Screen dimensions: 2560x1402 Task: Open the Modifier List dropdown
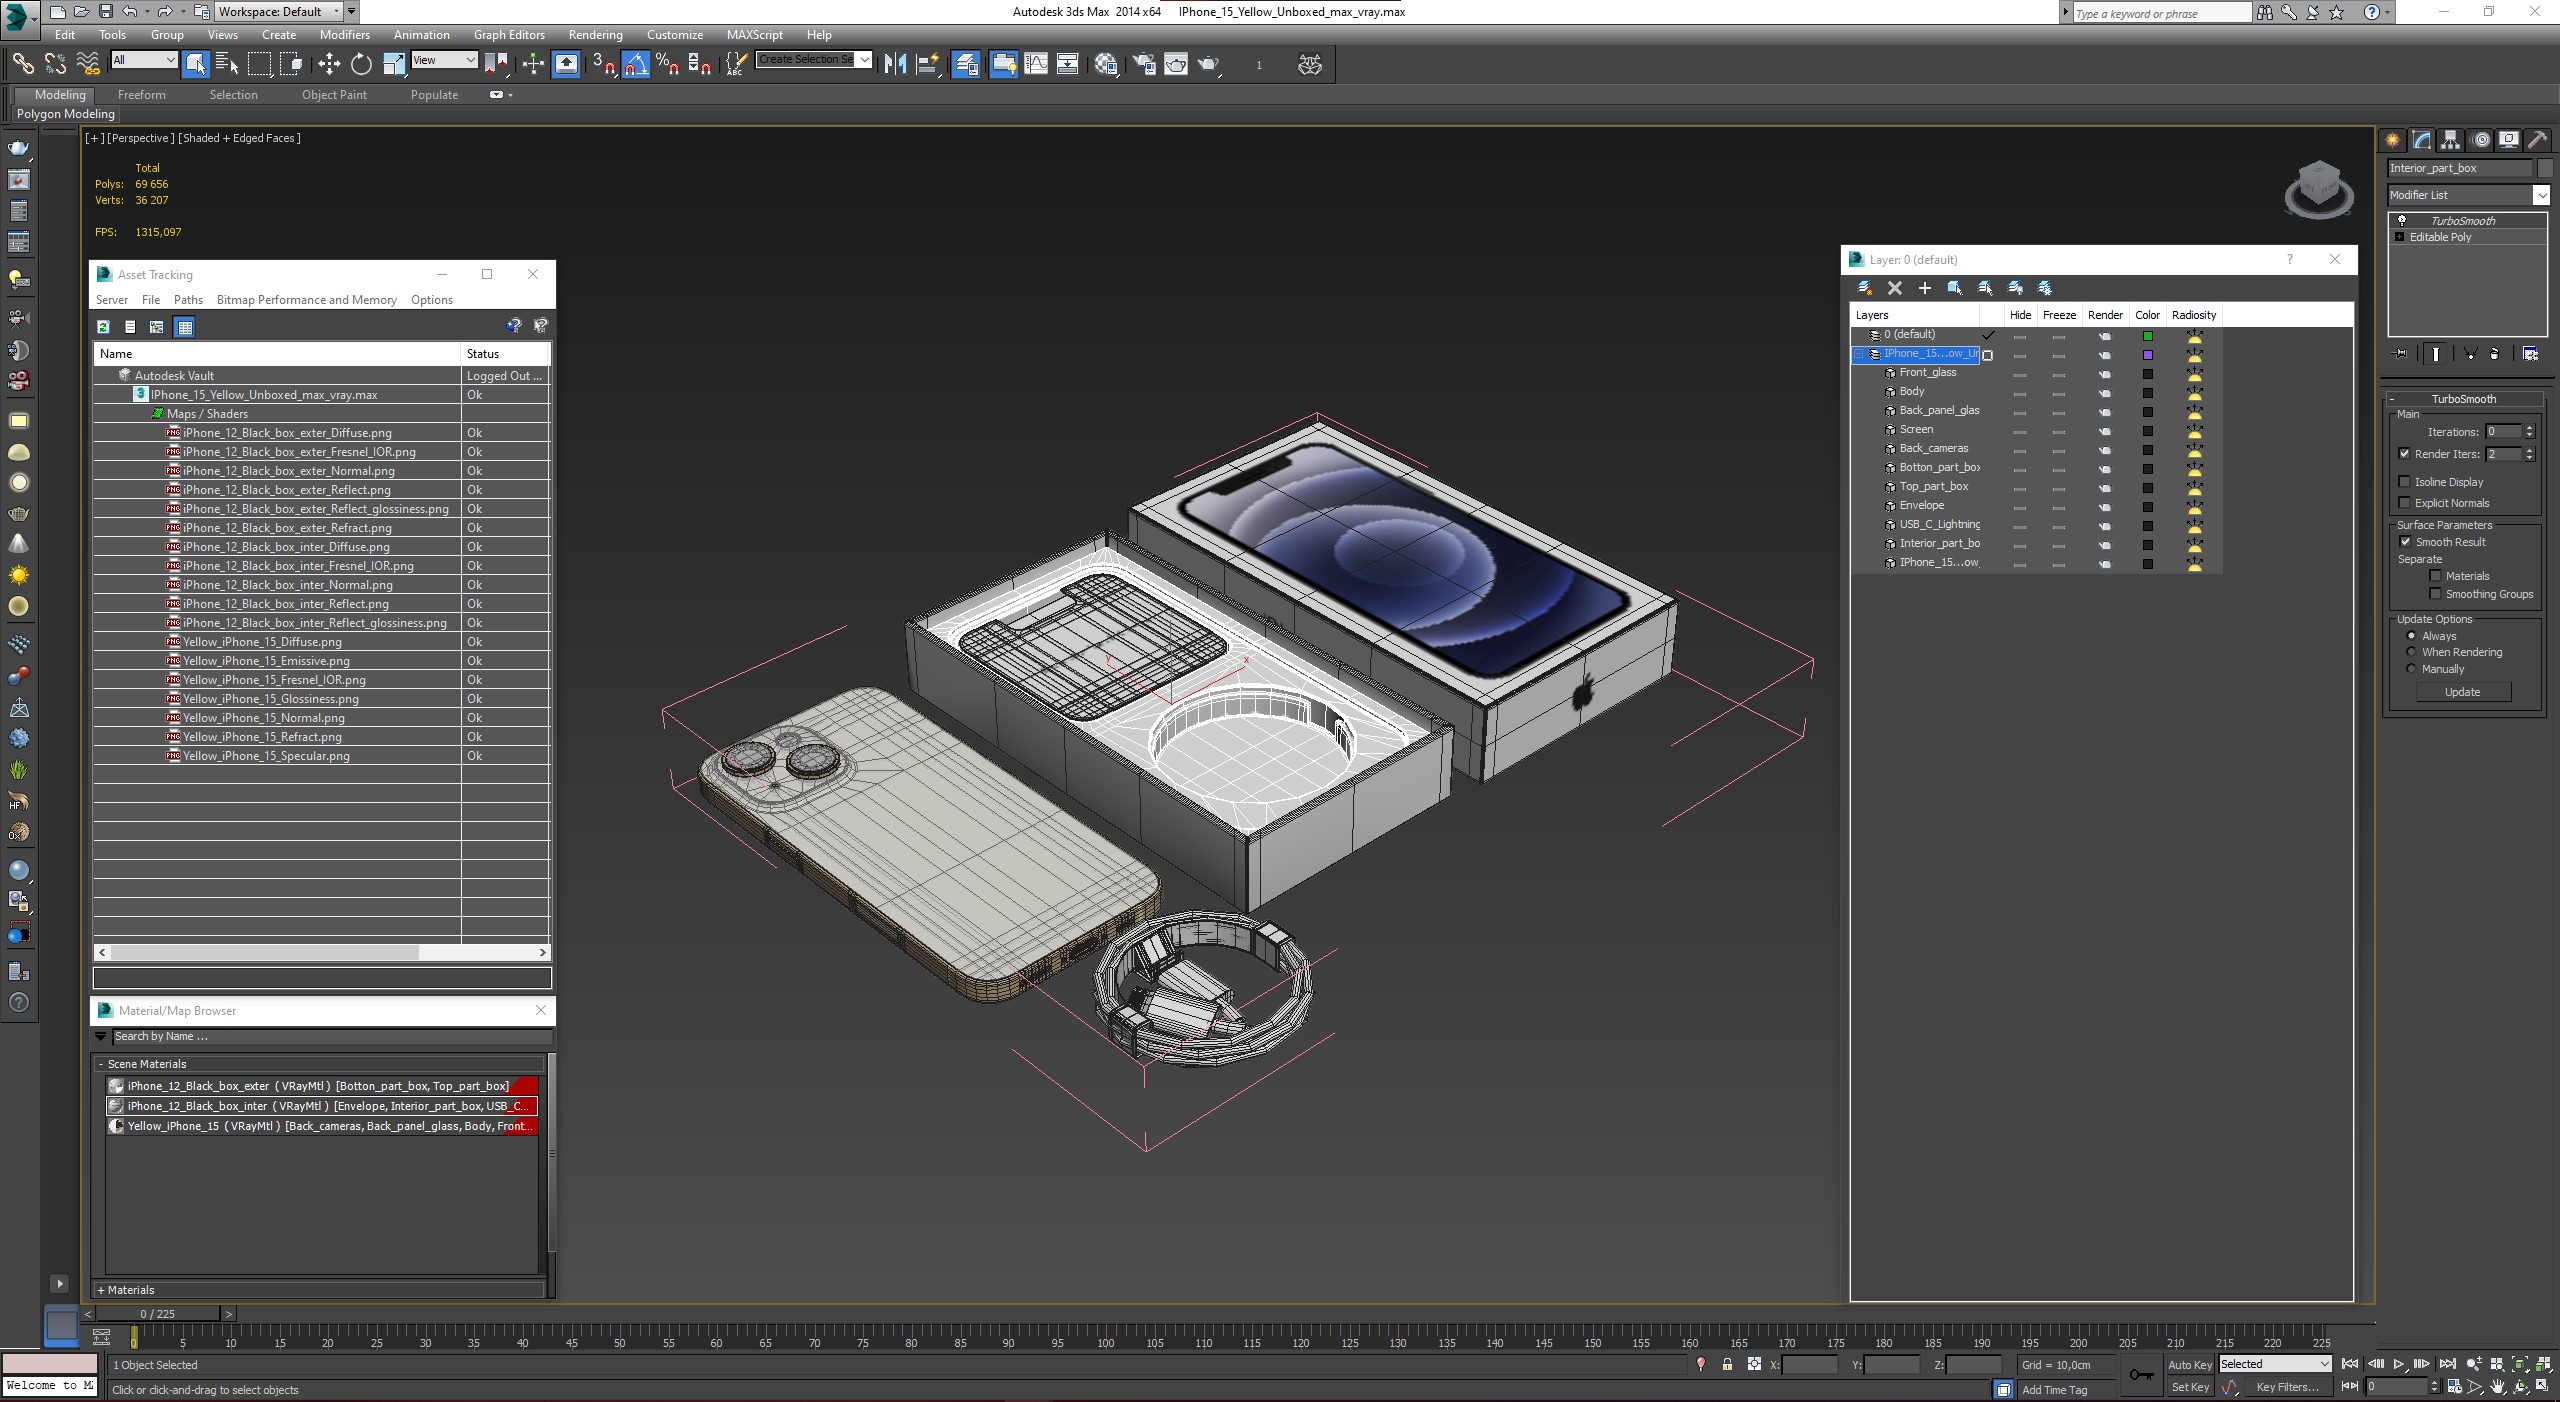tap(2541, 195)
